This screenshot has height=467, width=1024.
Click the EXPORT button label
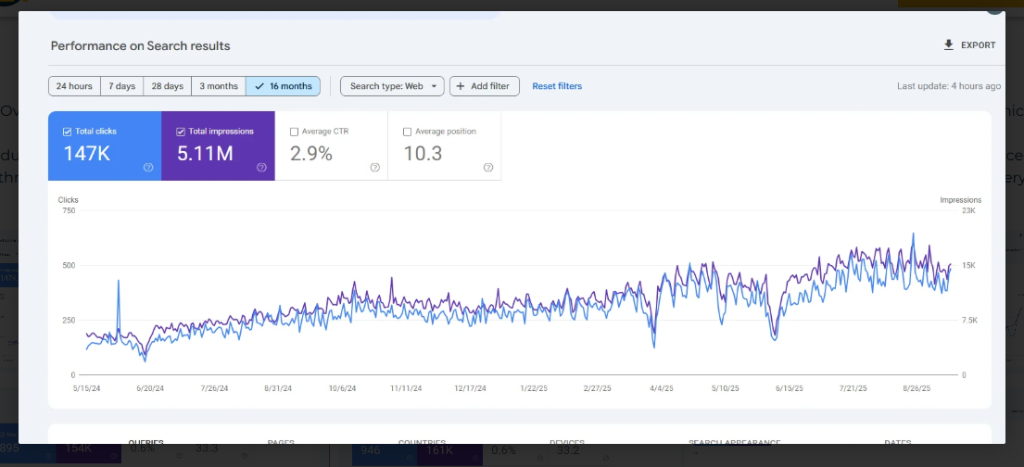point(978,46)
